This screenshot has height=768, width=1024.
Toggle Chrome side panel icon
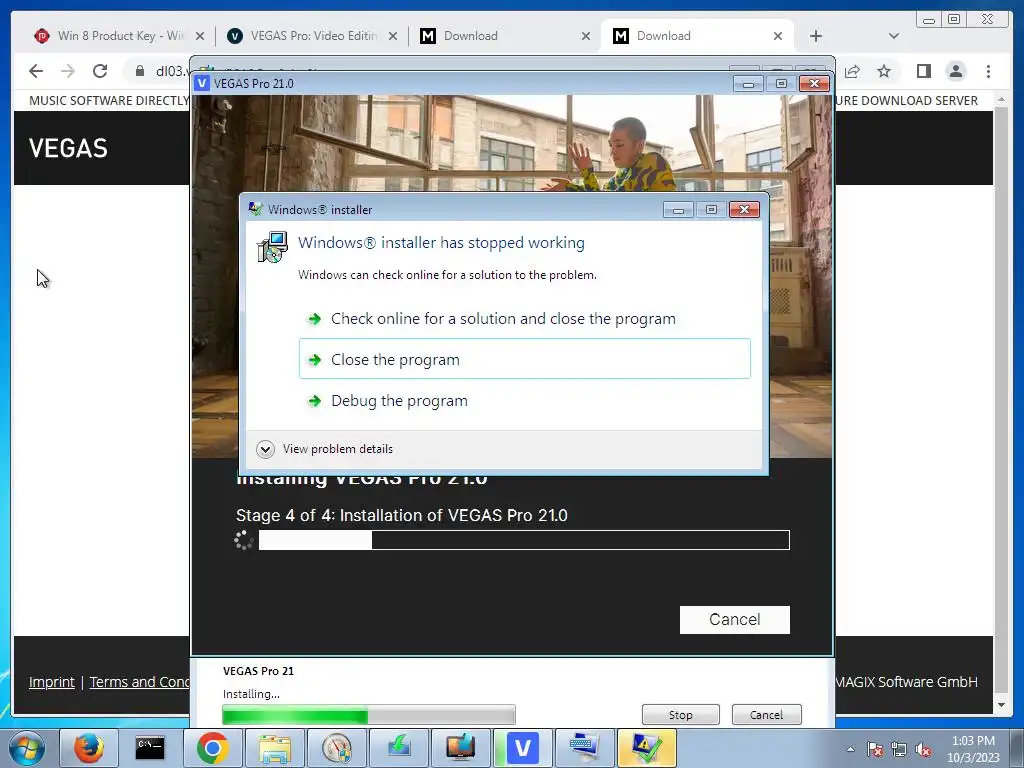tap(923, 71)
